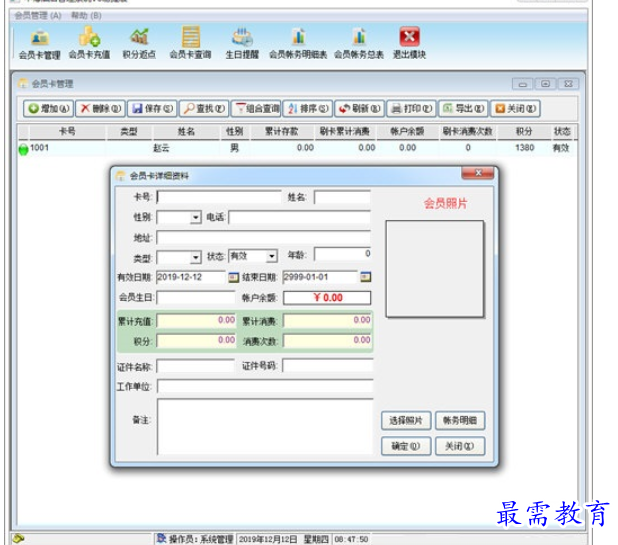This screenshot has height=545, width=618.
Task: Expand the 状态 status dropdown
Action: point(271,257)
